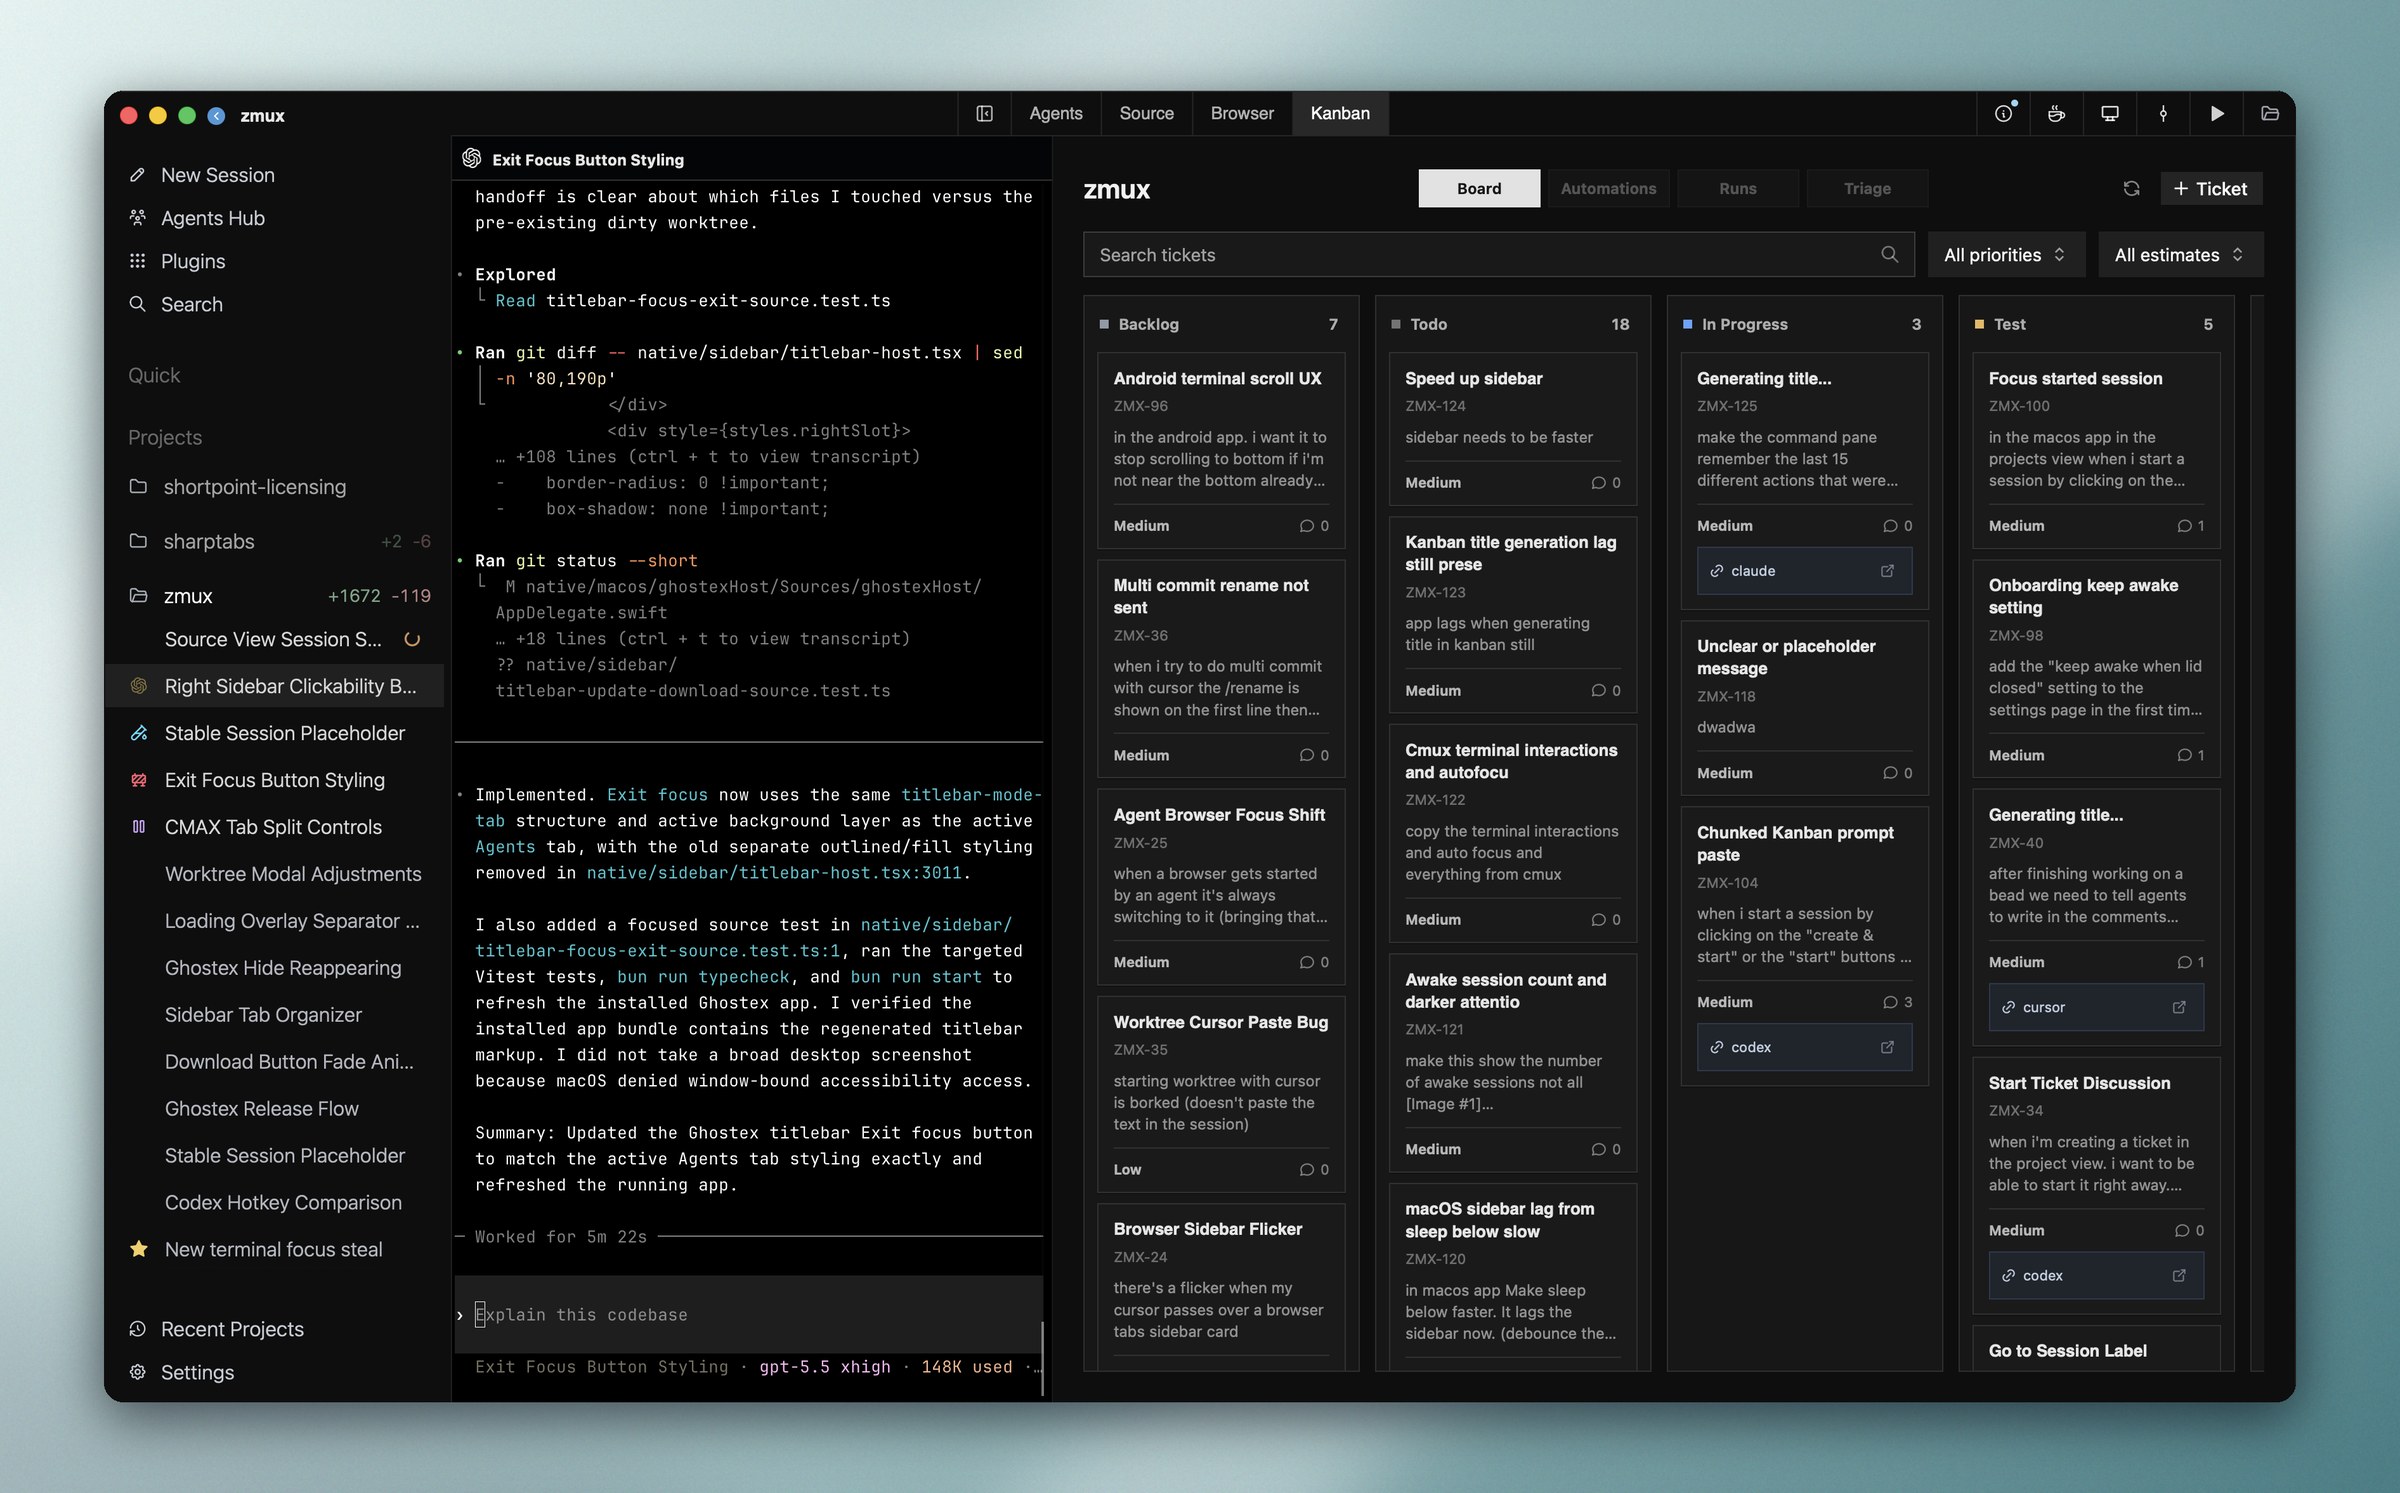Click the agent icon left of the pane title Exit Focus Button Styling
This screenshot has width=2400, height=1493.
pos(472,159)
